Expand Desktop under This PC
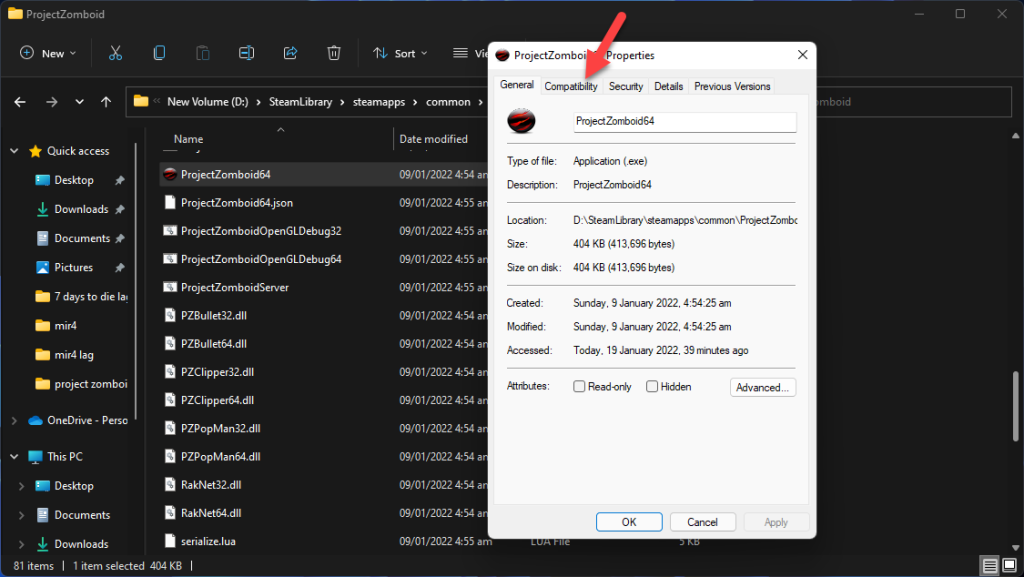Viewport: 1024px width, 577px height. pos(22,486)
